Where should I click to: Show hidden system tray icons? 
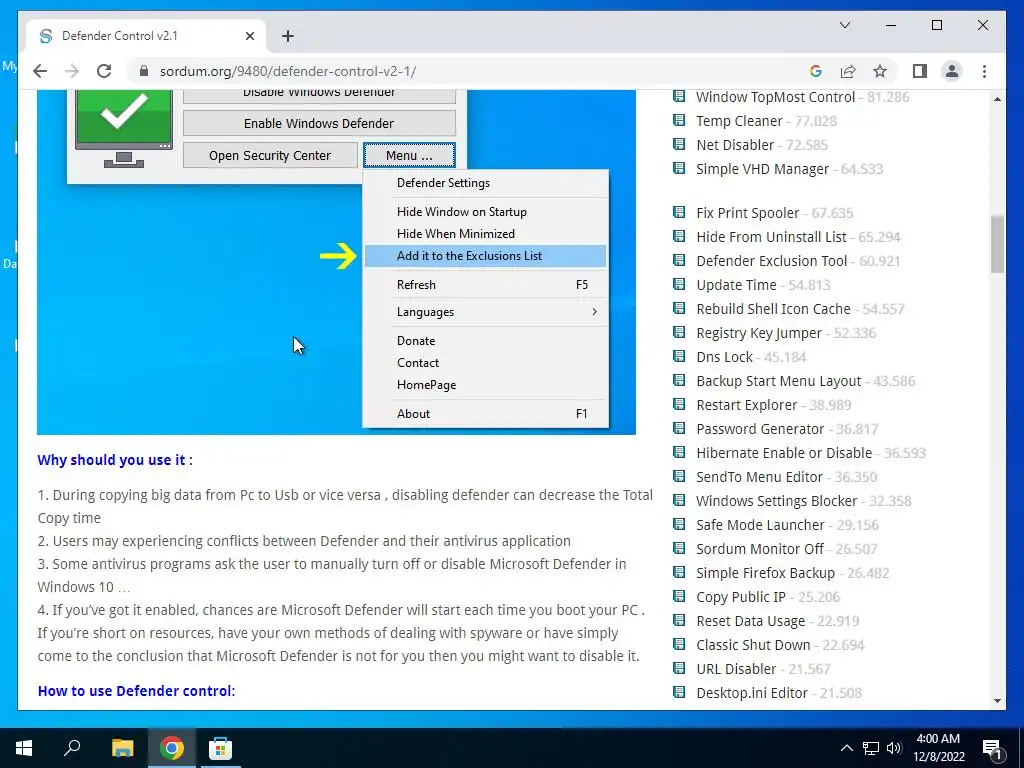pos(846,748)
